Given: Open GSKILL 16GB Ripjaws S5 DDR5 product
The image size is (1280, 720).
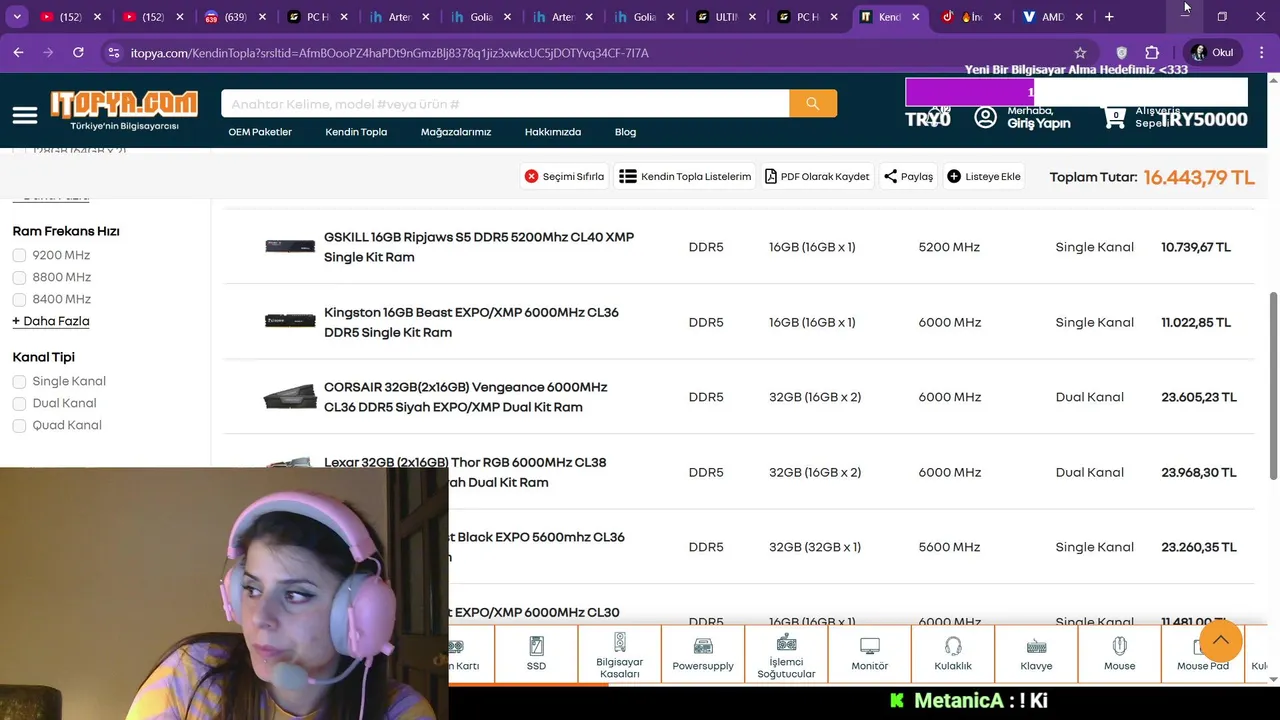Looking at the screenshot, I should tap(479, 247).
